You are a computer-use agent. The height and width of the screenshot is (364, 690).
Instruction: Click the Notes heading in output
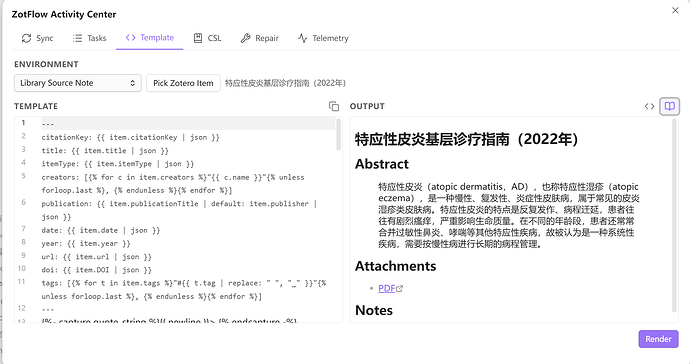pos(374,310)
